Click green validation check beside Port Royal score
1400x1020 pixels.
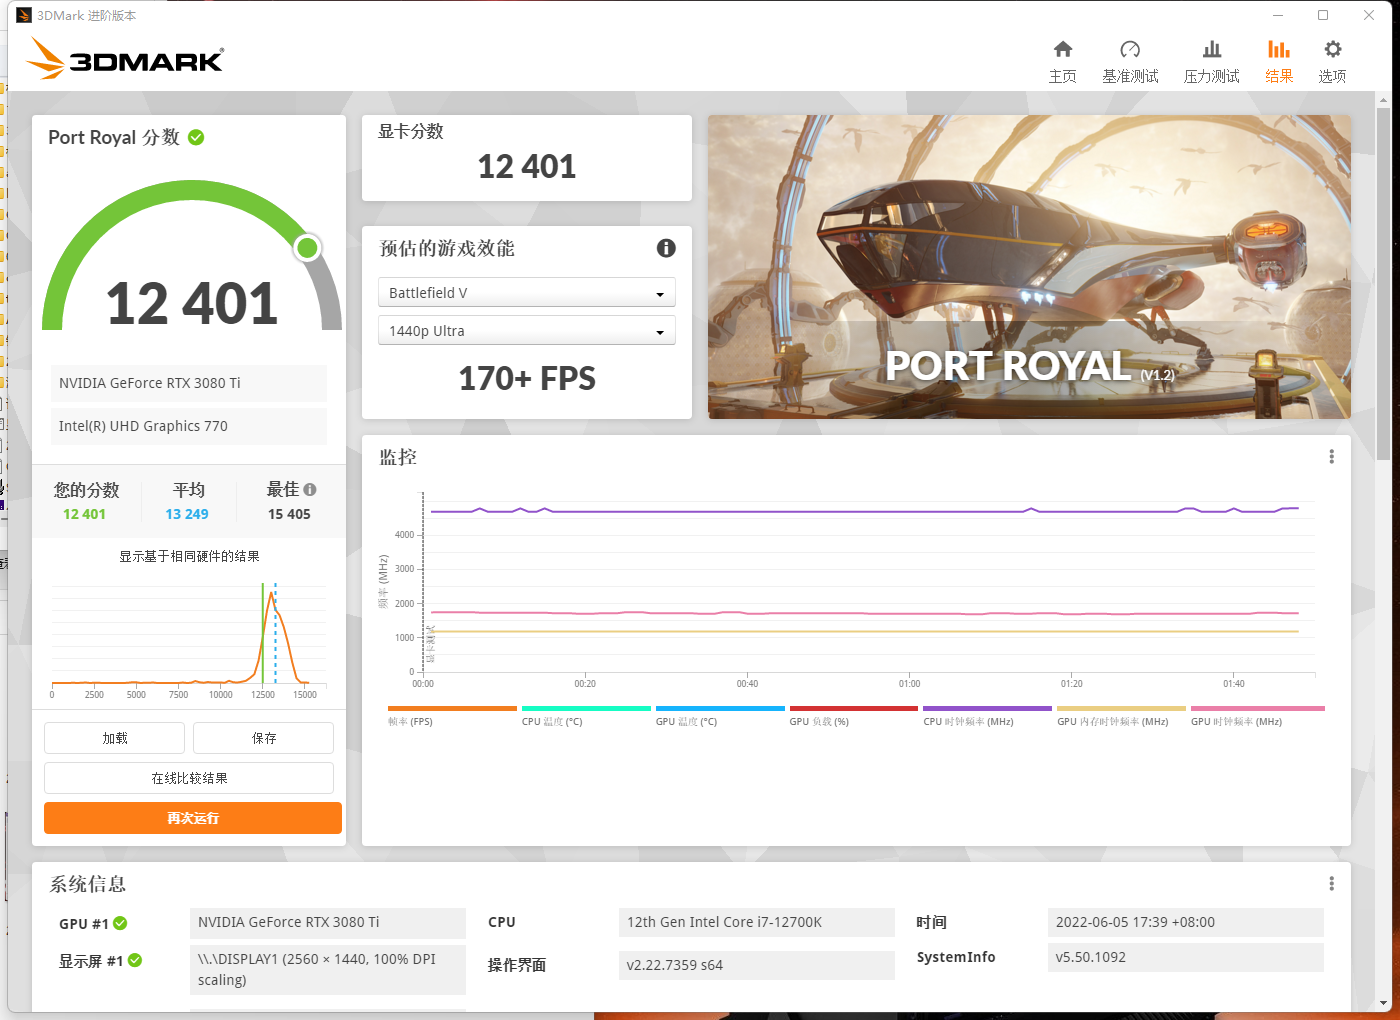[196, 138]
